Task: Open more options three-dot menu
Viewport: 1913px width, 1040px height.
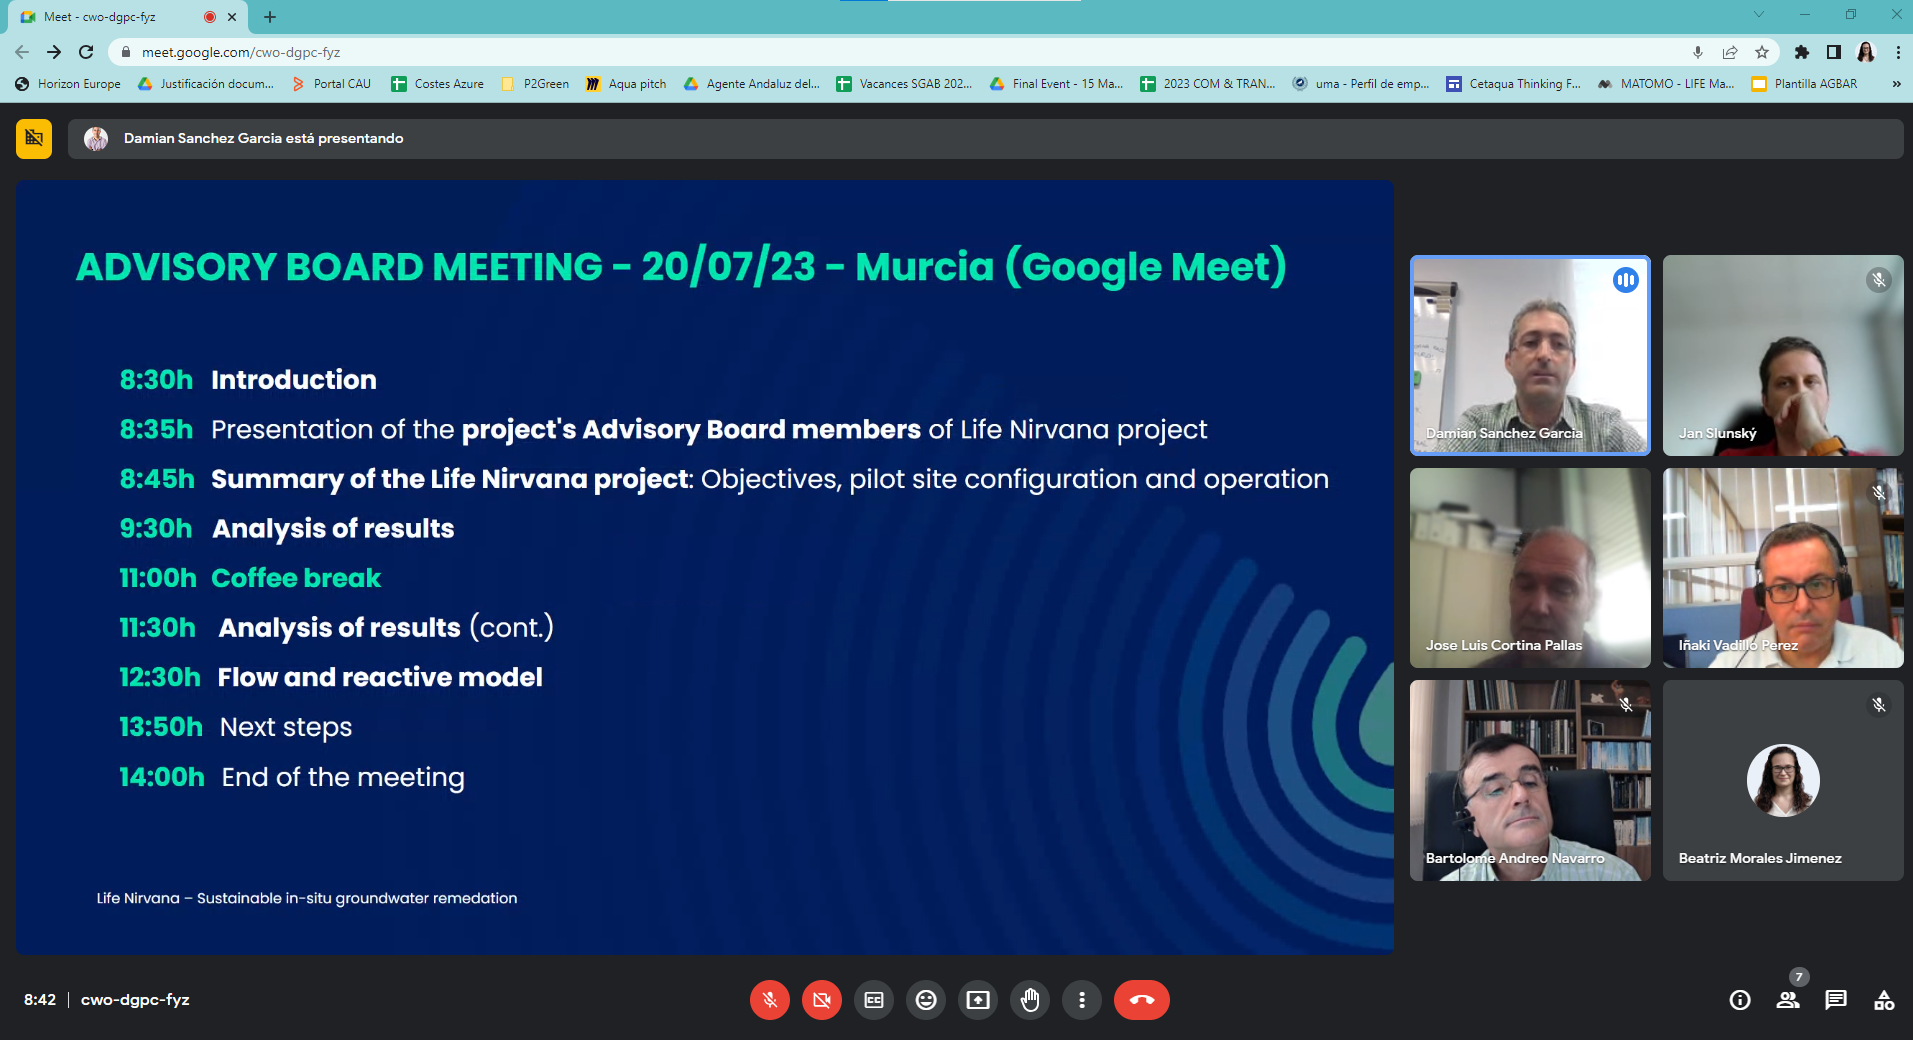Action: pyautogui.click(x=1082, y=1000)
